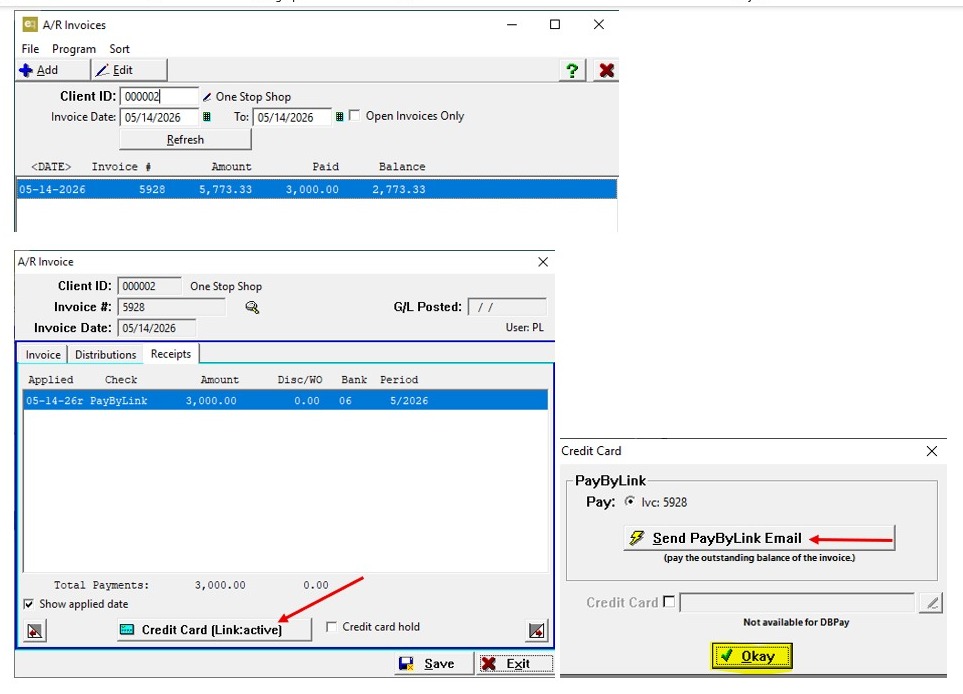
Task: Click the To date input field
Action: [x=292, y=117]
